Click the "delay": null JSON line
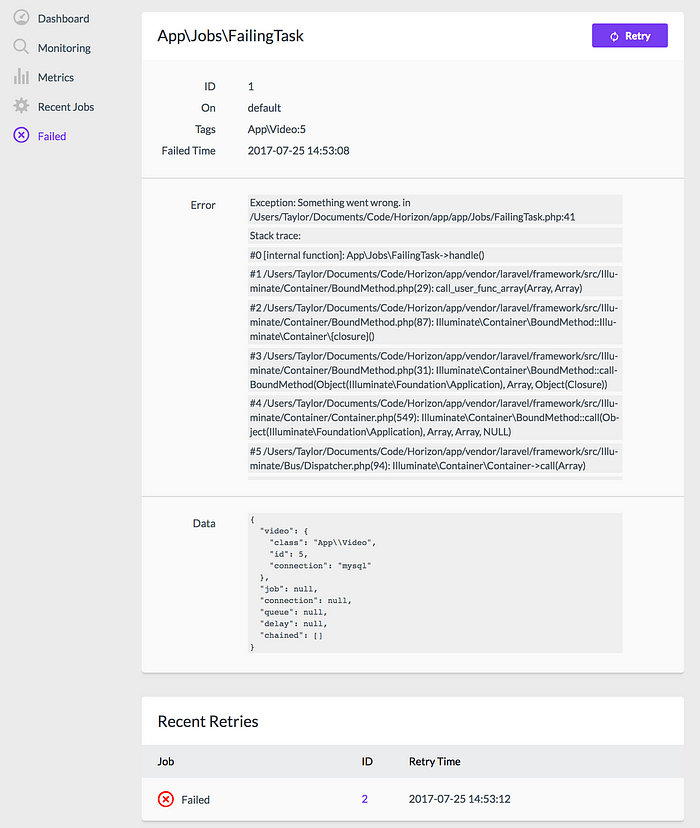 point(294,624)
